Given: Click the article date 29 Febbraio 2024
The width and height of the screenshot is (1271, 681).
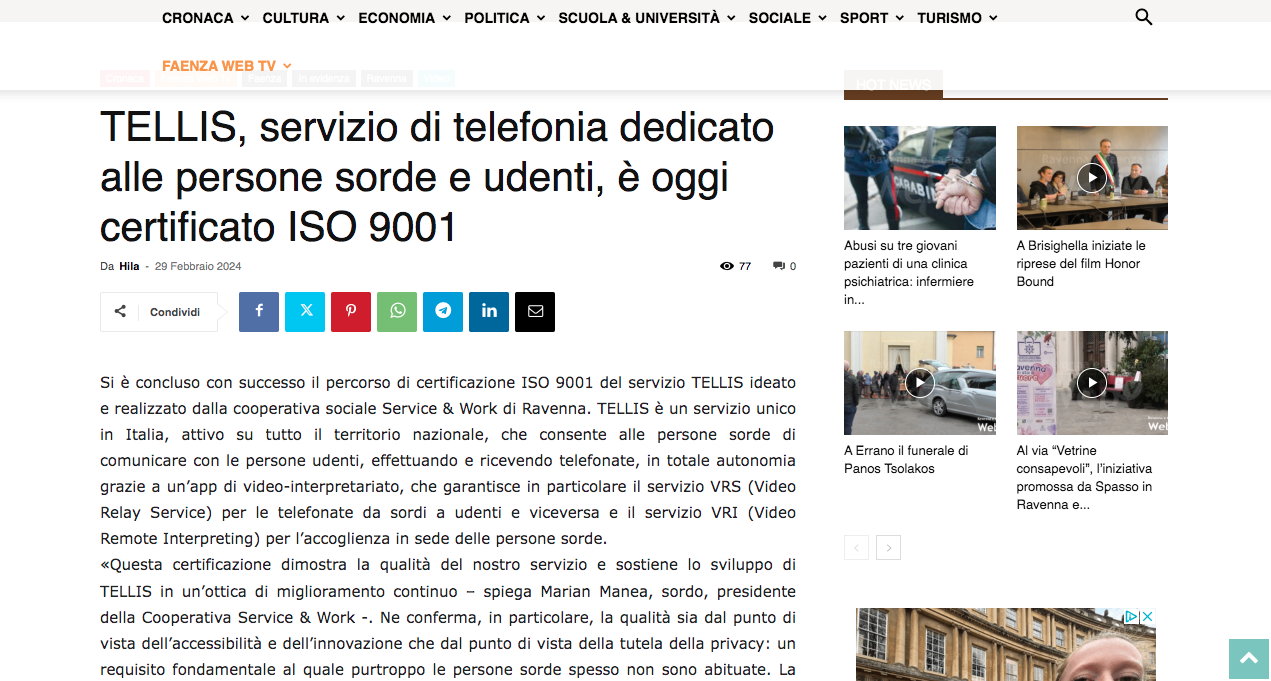Looking at the screenshot, I should pos(198,266).
